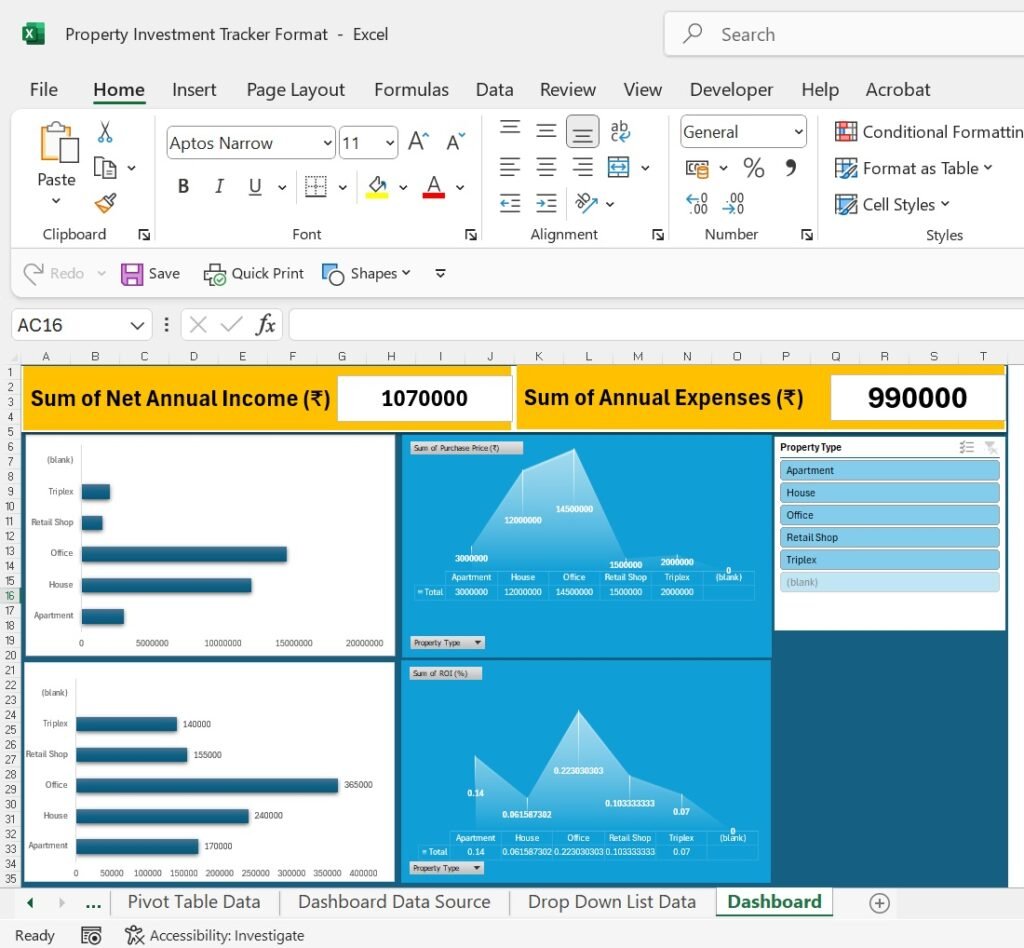
Task: Click the Copy icon in Clipboard
Action: [x=104, y=168]
